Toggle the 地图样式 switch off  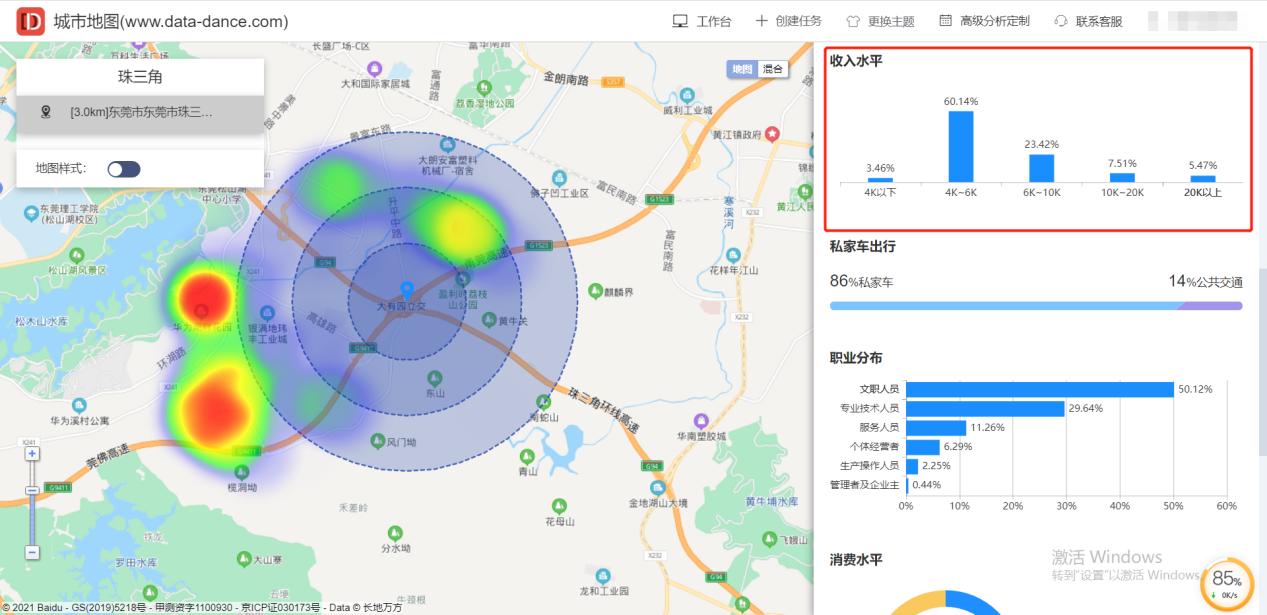124,168
